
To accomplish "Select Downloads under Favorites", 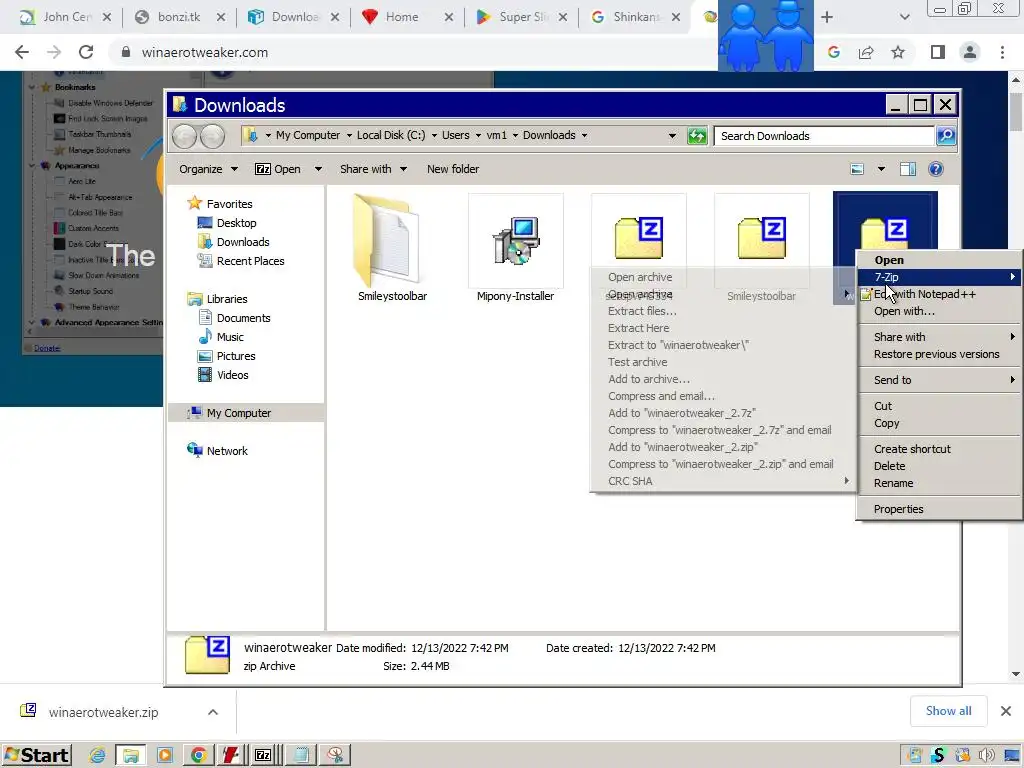I will [234, 242].
